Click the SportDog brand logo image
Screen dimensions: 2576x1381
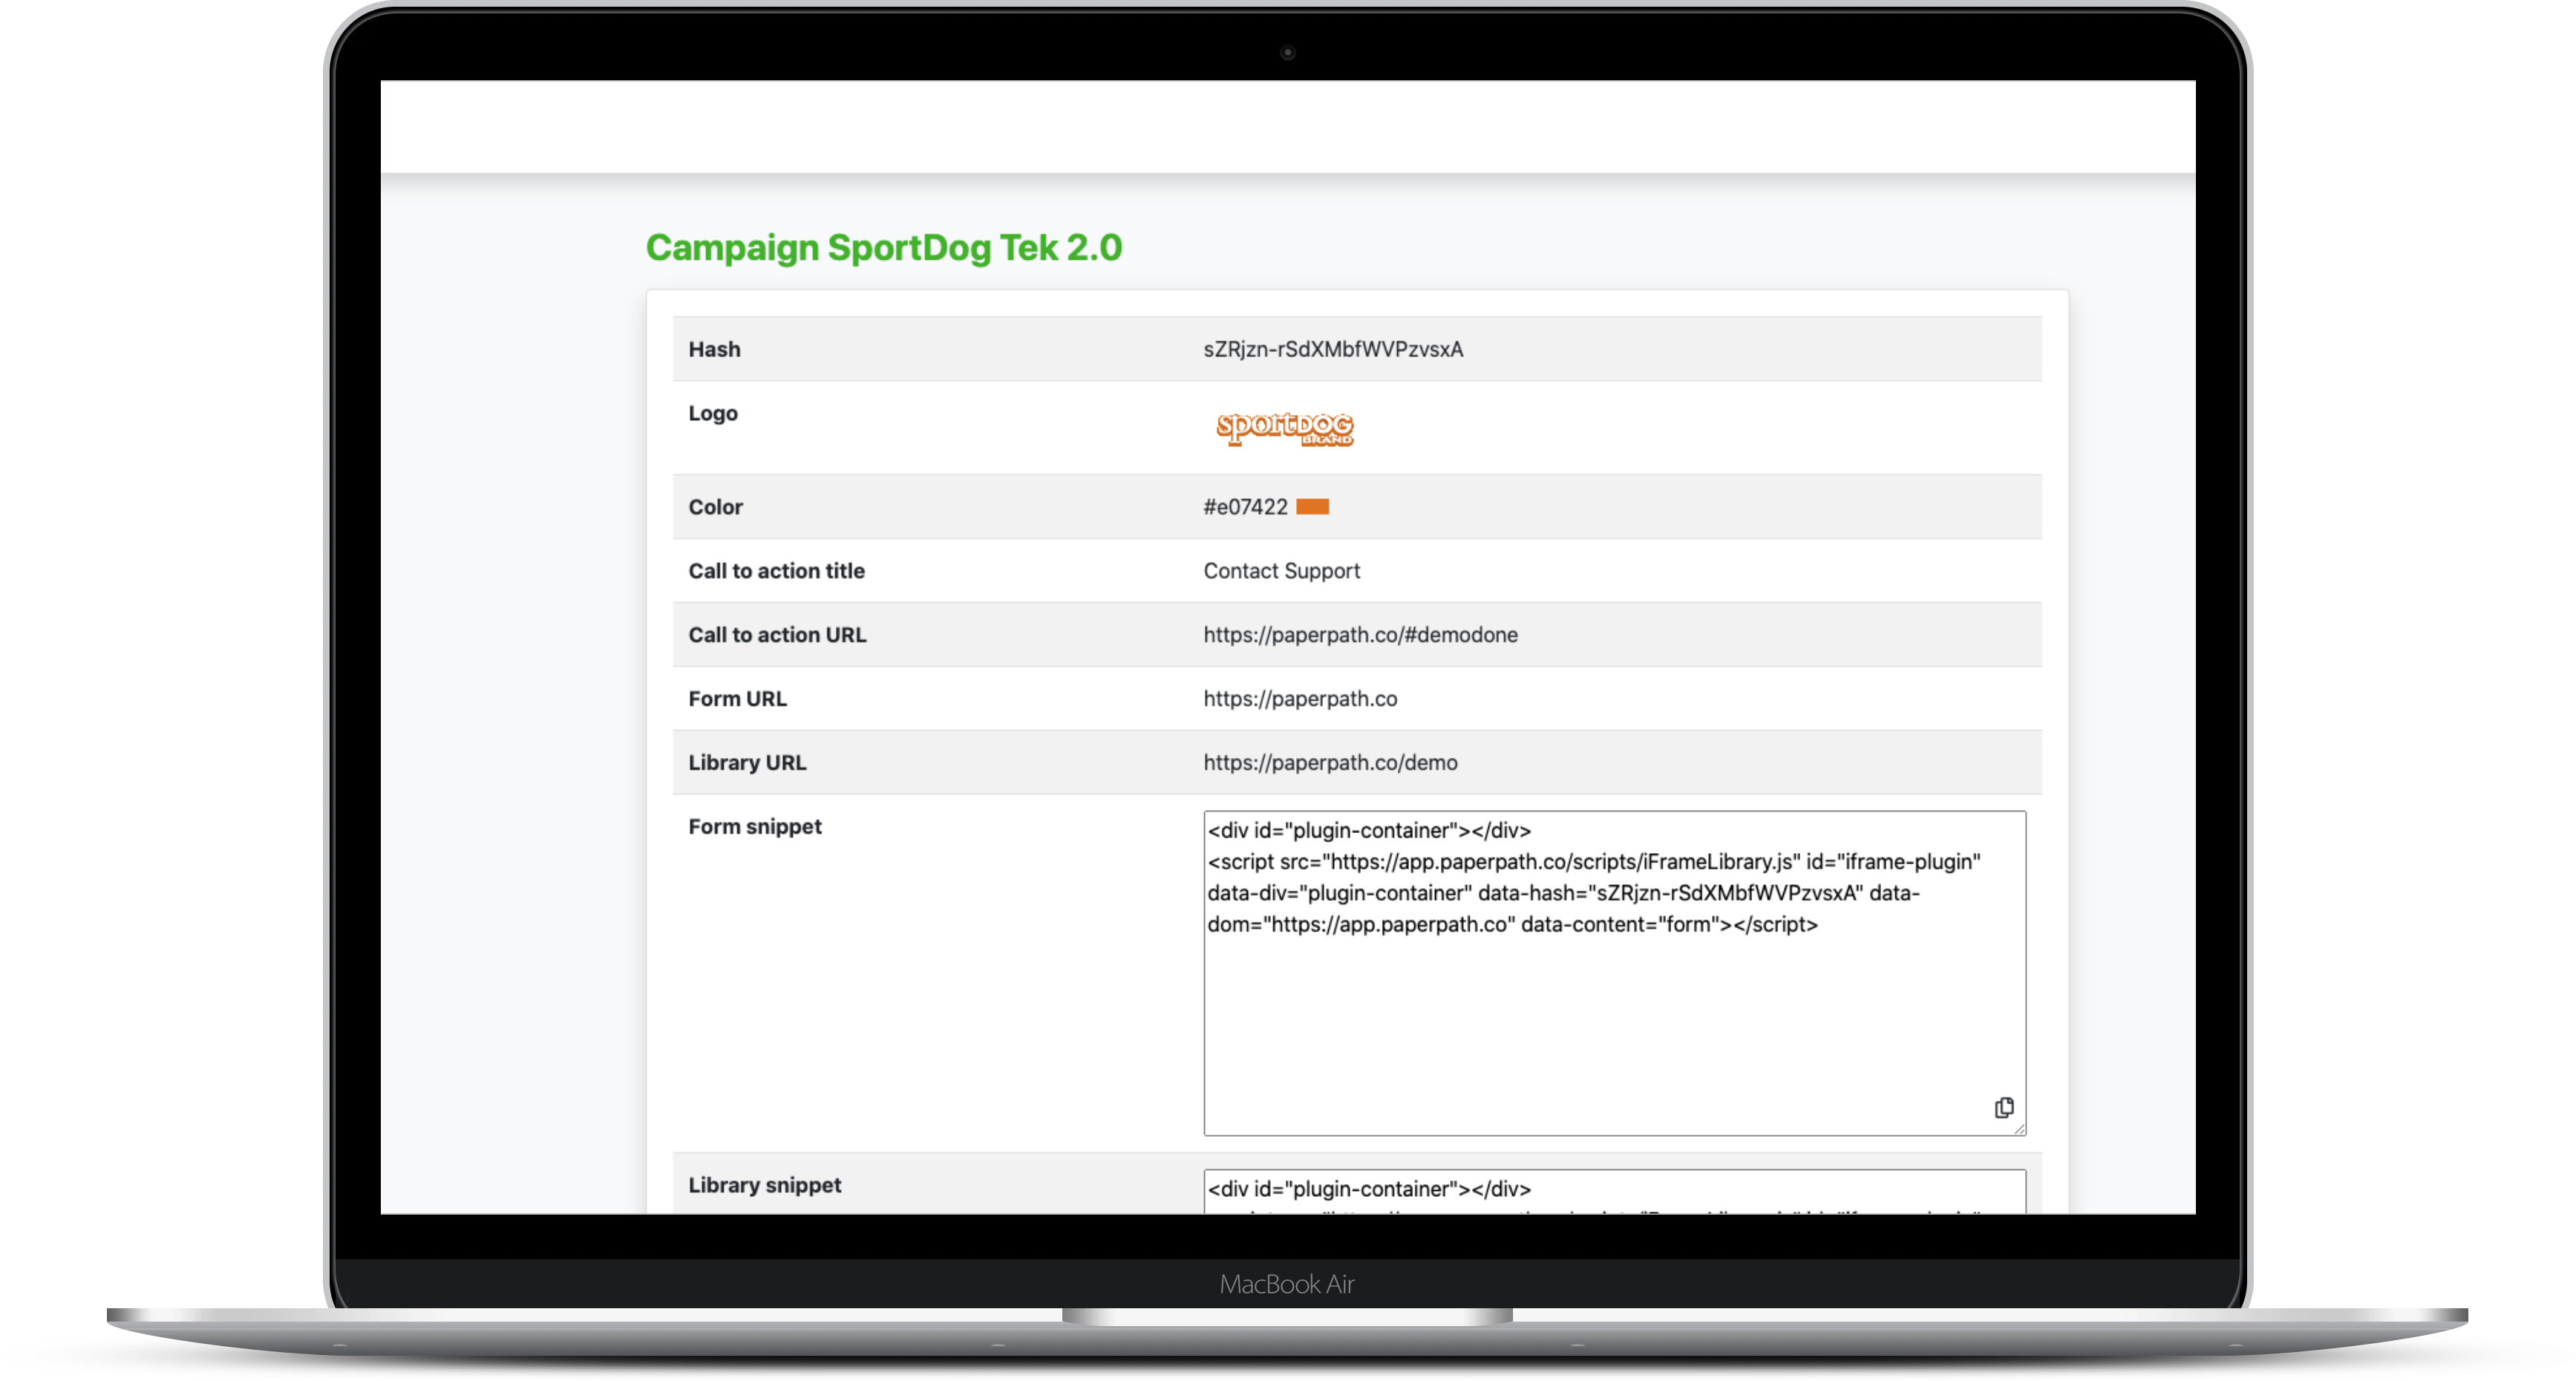click(1285, 428)
